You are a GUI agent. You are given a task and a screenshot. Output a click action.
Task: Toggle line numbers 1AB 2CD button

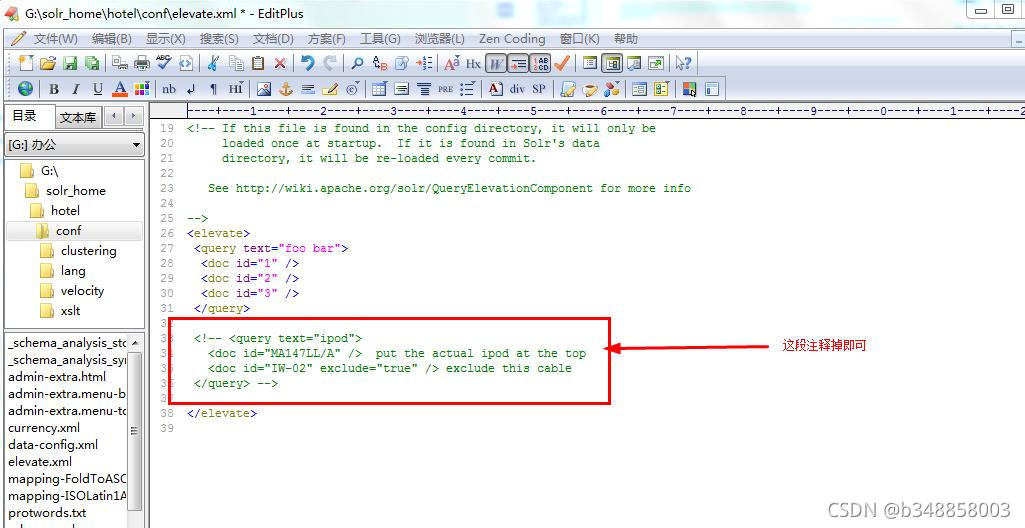(540, 63)
